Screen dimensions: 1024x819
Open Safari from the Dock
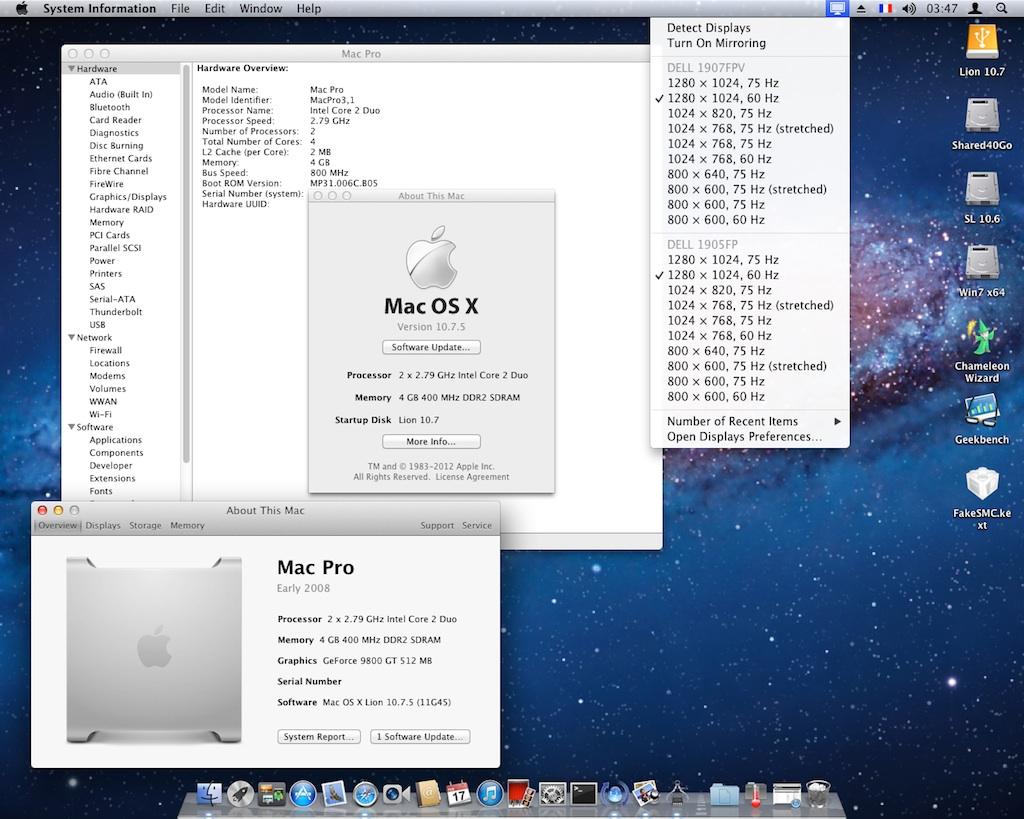(x=365, y=794)
